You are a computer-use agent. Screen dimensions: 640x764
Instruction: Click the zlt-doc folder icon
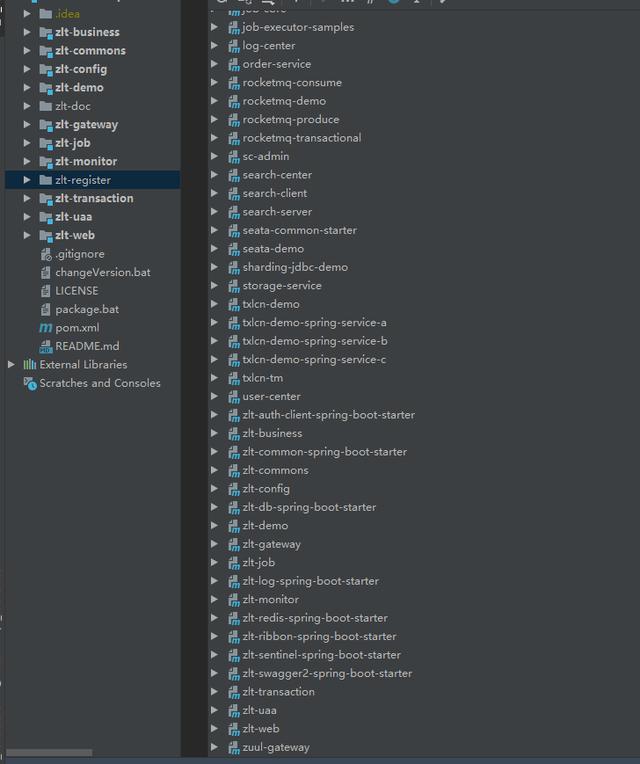46,106
